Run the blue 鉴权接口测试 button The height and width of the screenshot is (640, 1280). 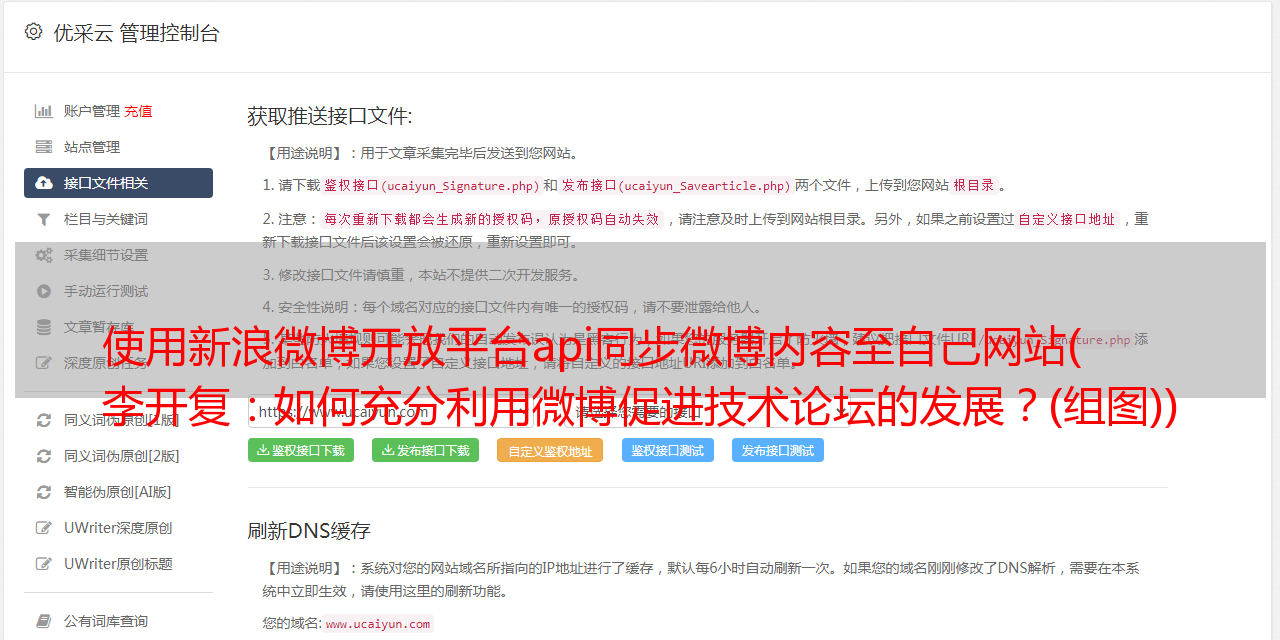pyautogui.click(x=668, y=450)
